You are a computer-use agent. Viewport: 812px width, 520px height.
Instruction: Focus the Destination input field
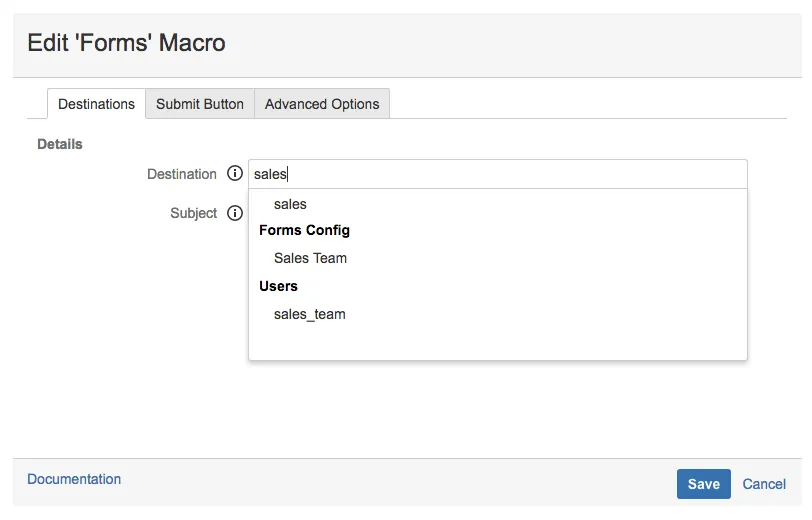[x=498, y=174]
